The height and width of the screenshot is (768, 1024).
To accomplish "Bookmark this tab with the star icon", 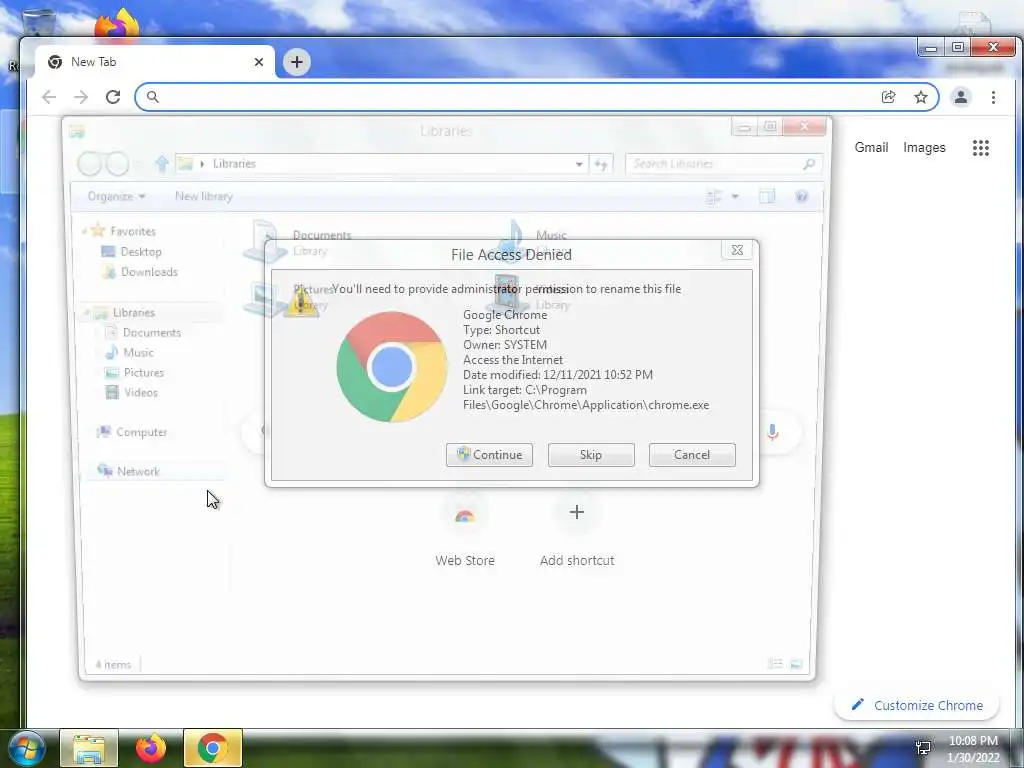I will point(921,97).
